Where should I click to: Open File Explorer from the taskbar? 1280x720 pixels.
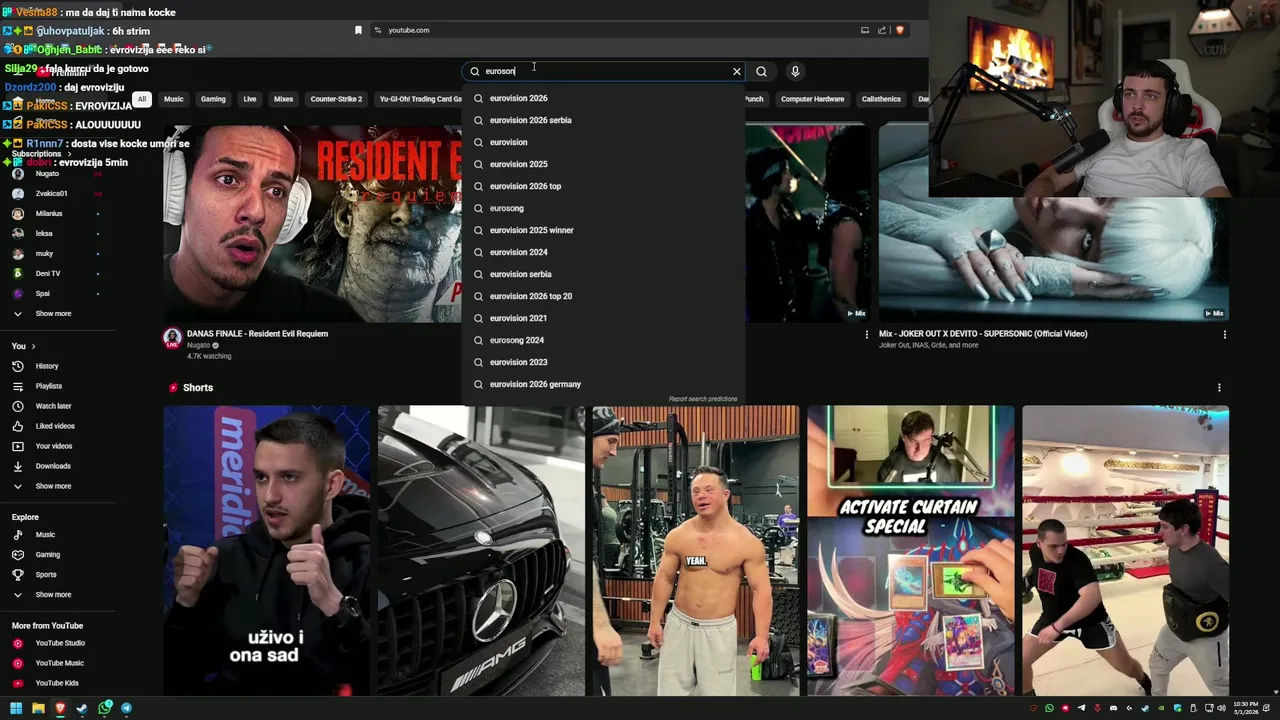[x=38, y=708]
